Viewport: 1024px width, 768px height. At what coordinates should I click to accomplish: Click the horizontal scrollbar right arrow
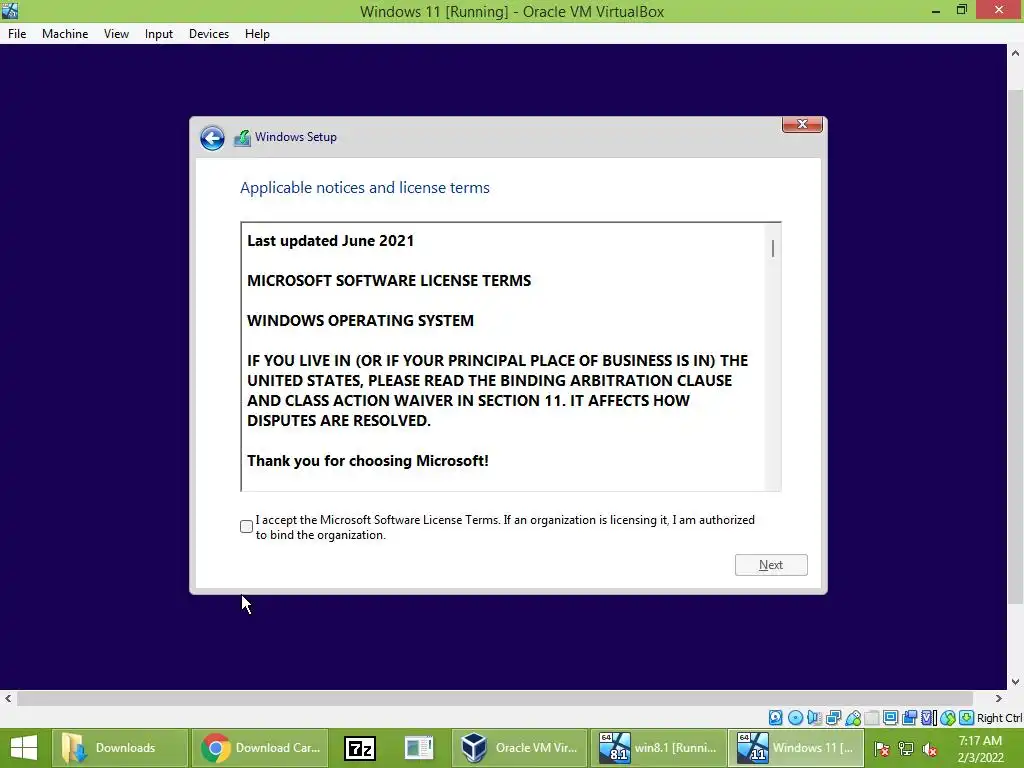pyautogui.click(x=999, y=698)
